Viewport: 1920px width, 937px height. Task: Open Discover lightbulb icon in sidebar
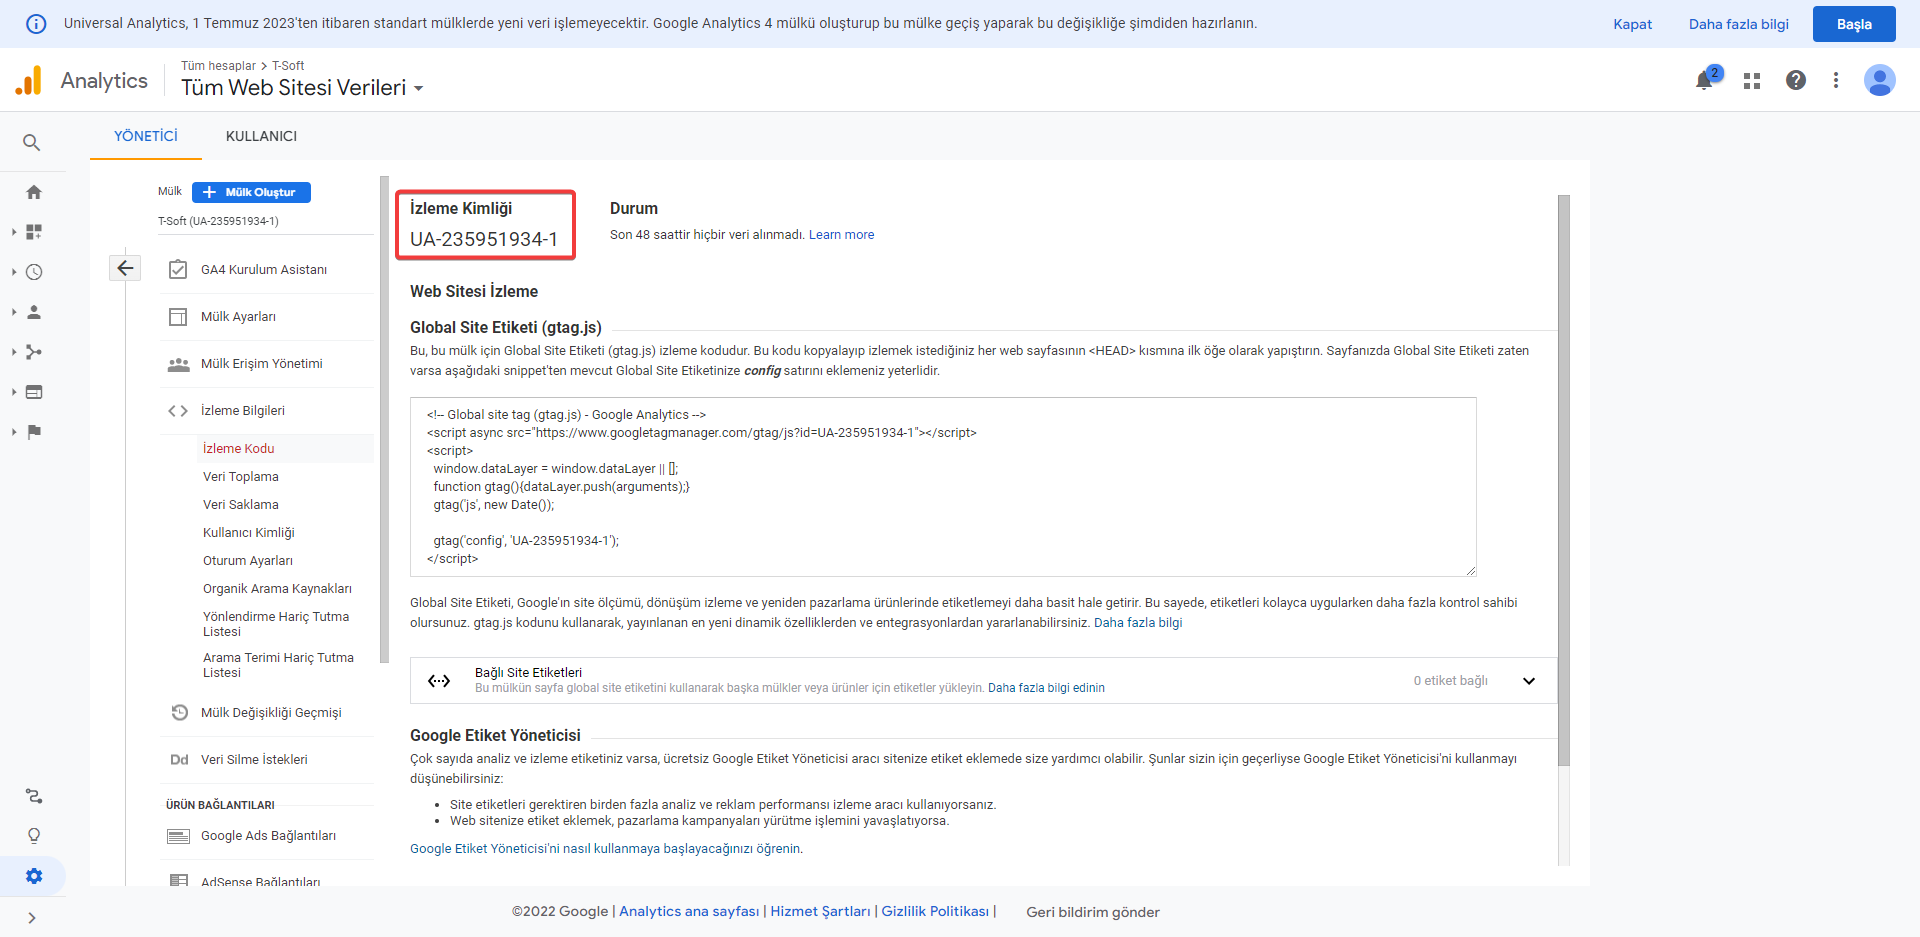click(34, 836)
